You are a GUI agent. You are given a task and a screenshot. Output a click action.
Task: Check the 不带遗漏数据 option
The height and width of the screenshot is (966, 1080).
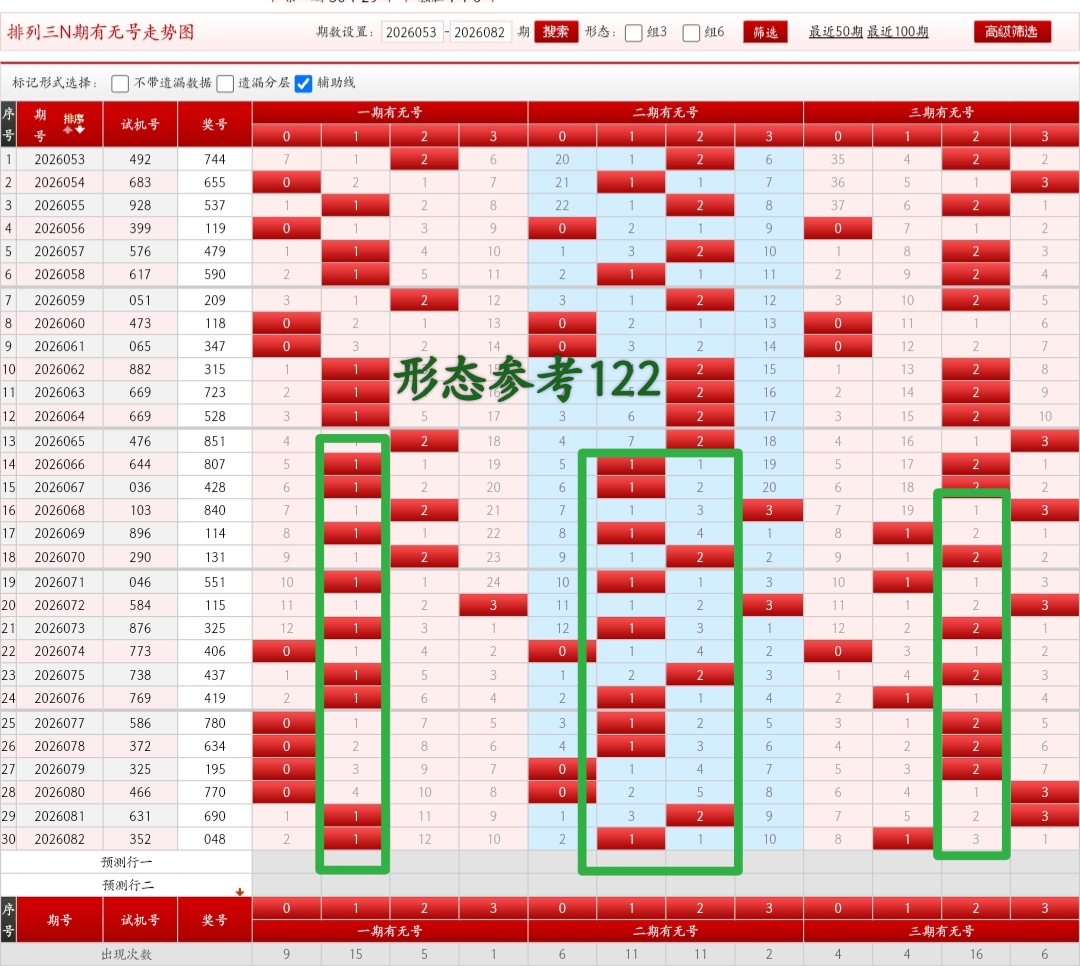click(x=122, y=83)
